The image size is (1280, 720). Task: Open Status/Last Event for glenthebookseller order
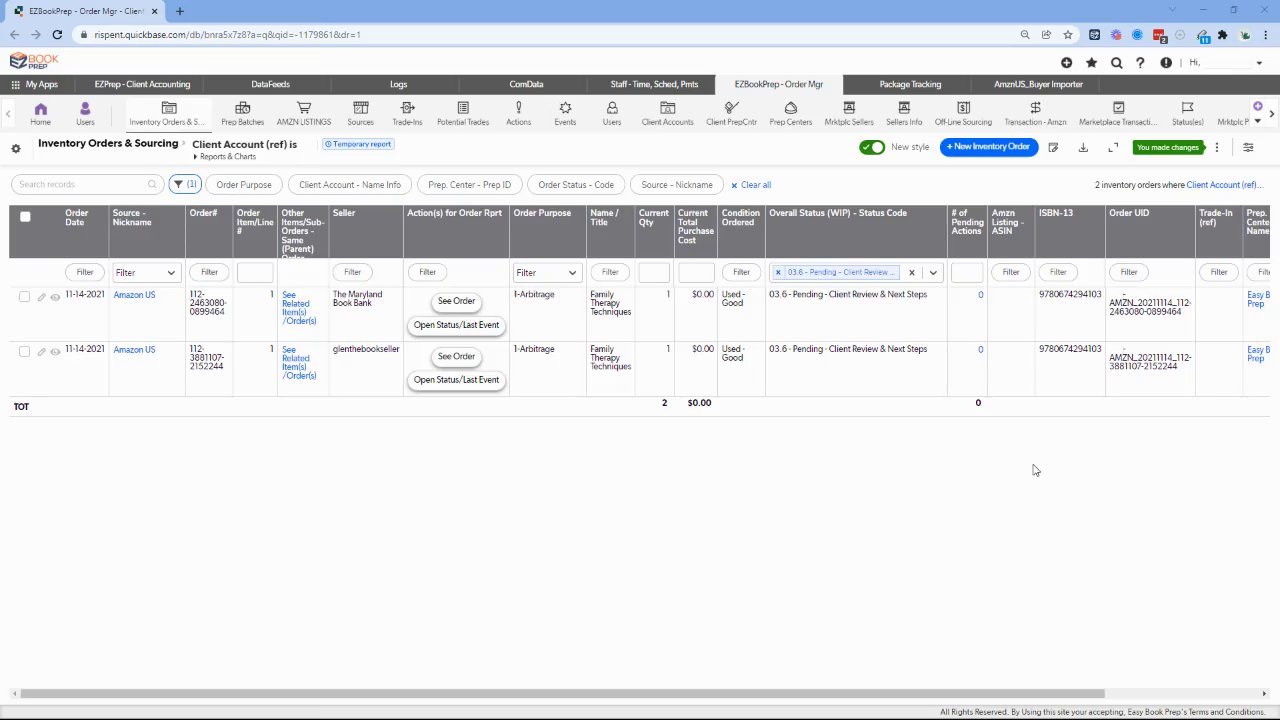[x=456, y=380]
